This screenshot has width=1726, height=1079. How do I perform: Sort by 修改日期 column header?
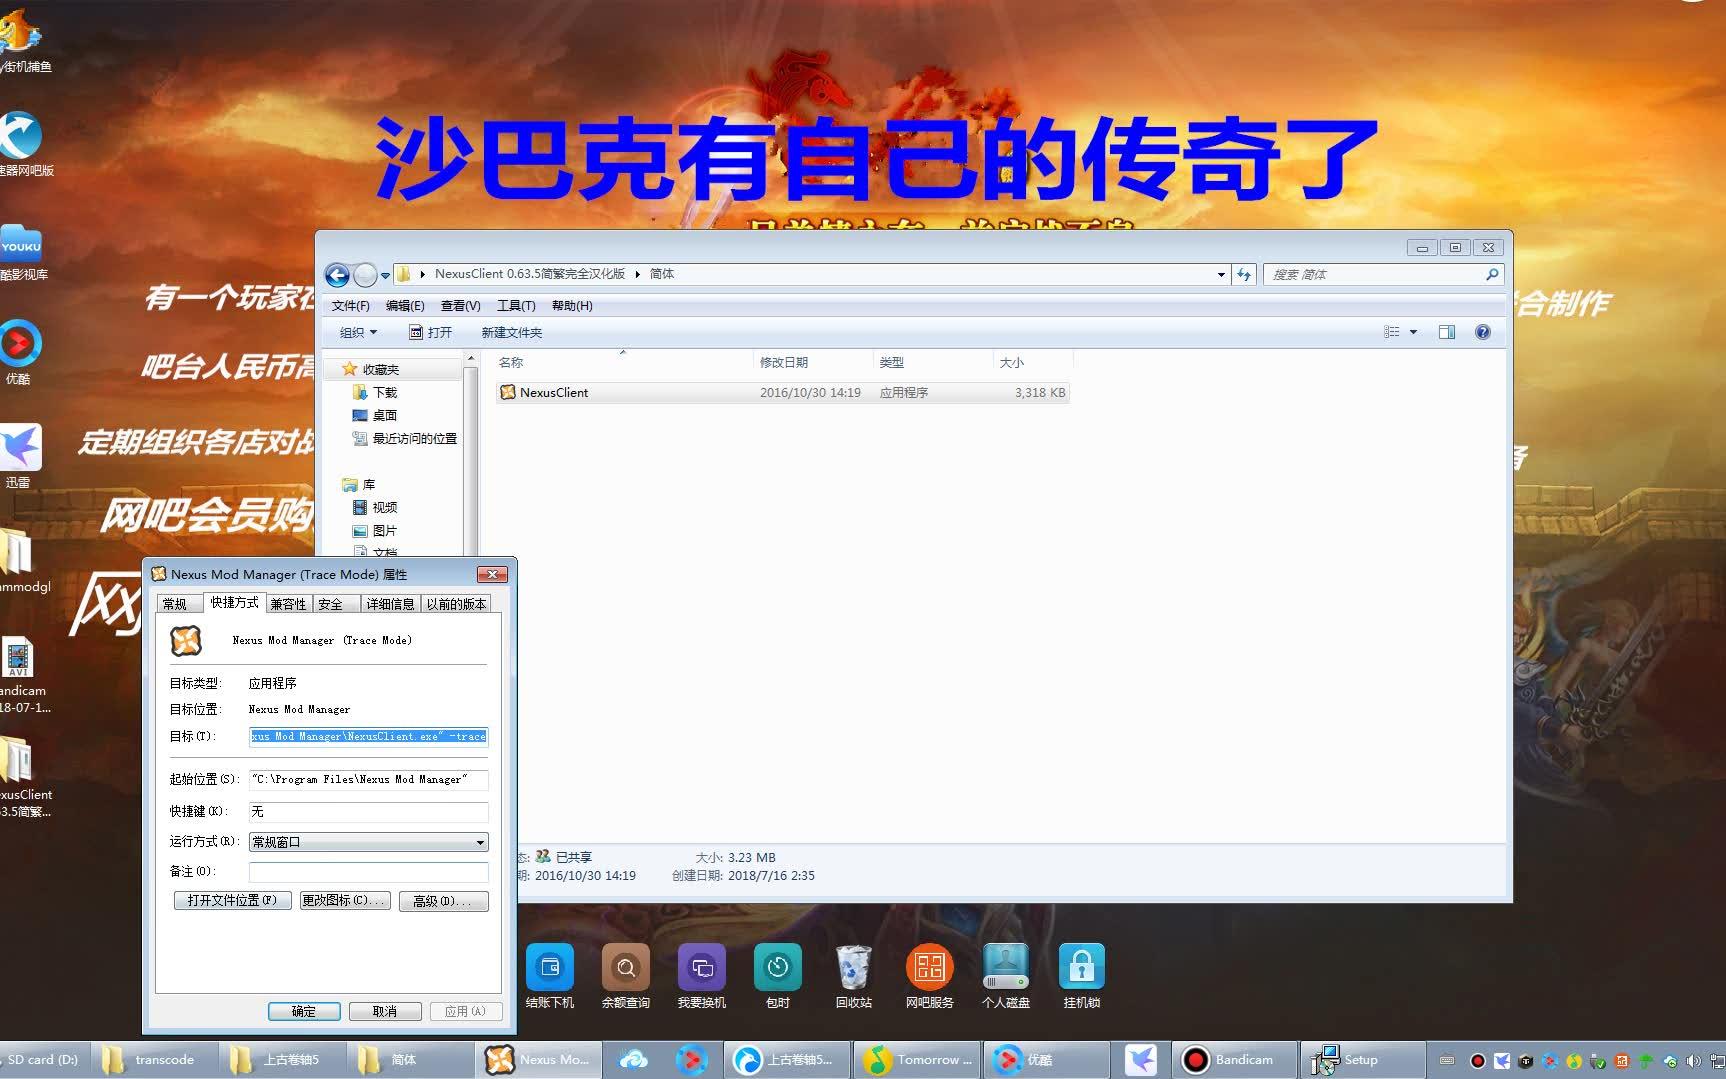813,362
